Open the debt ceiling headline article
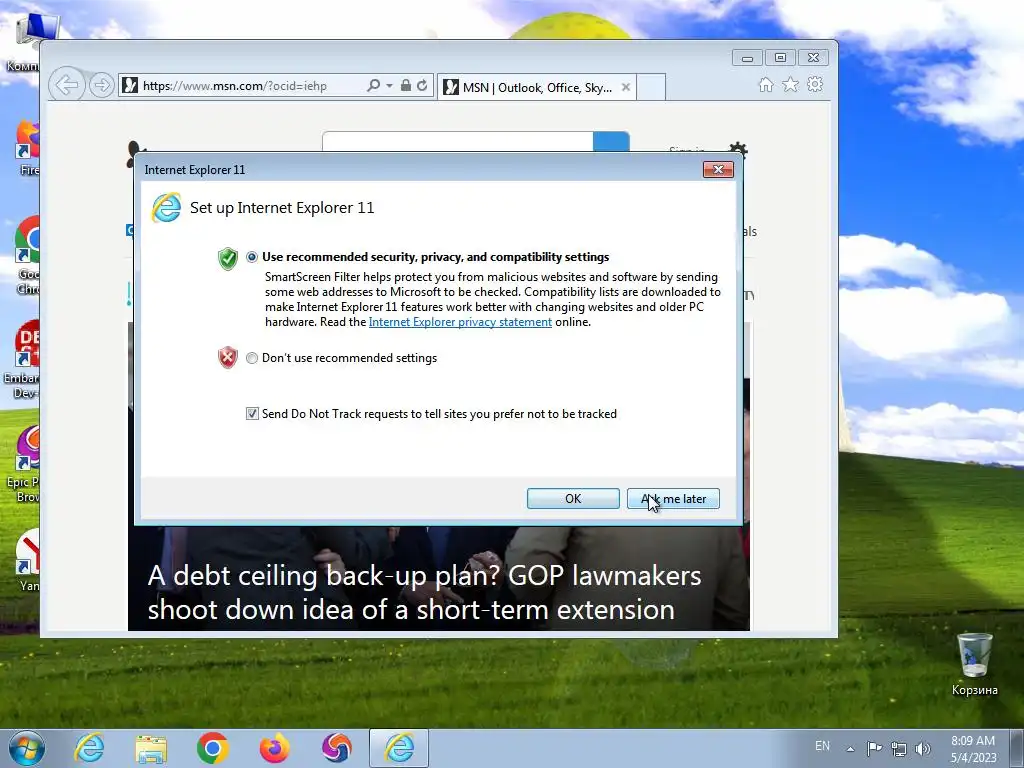1024x768 pixels. [424, 592]
